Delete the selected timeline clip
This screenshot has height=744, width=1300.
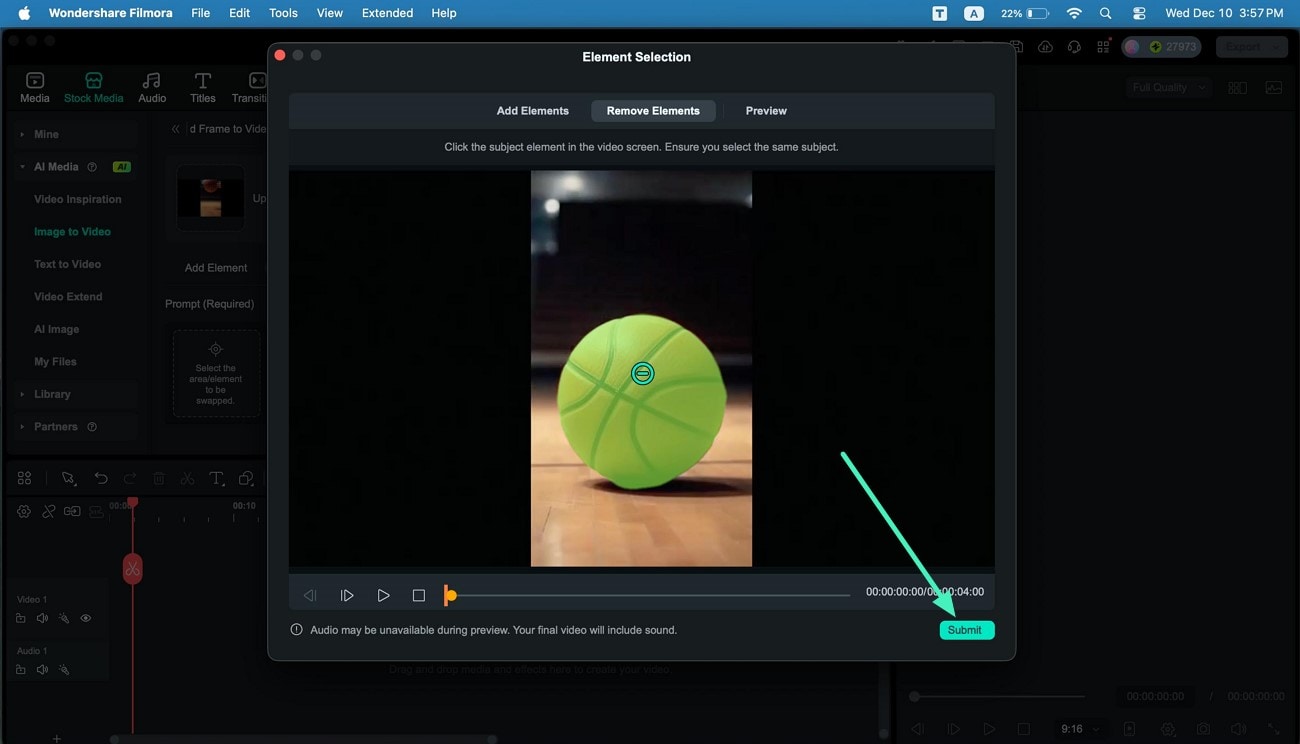(x=159, y=479)
